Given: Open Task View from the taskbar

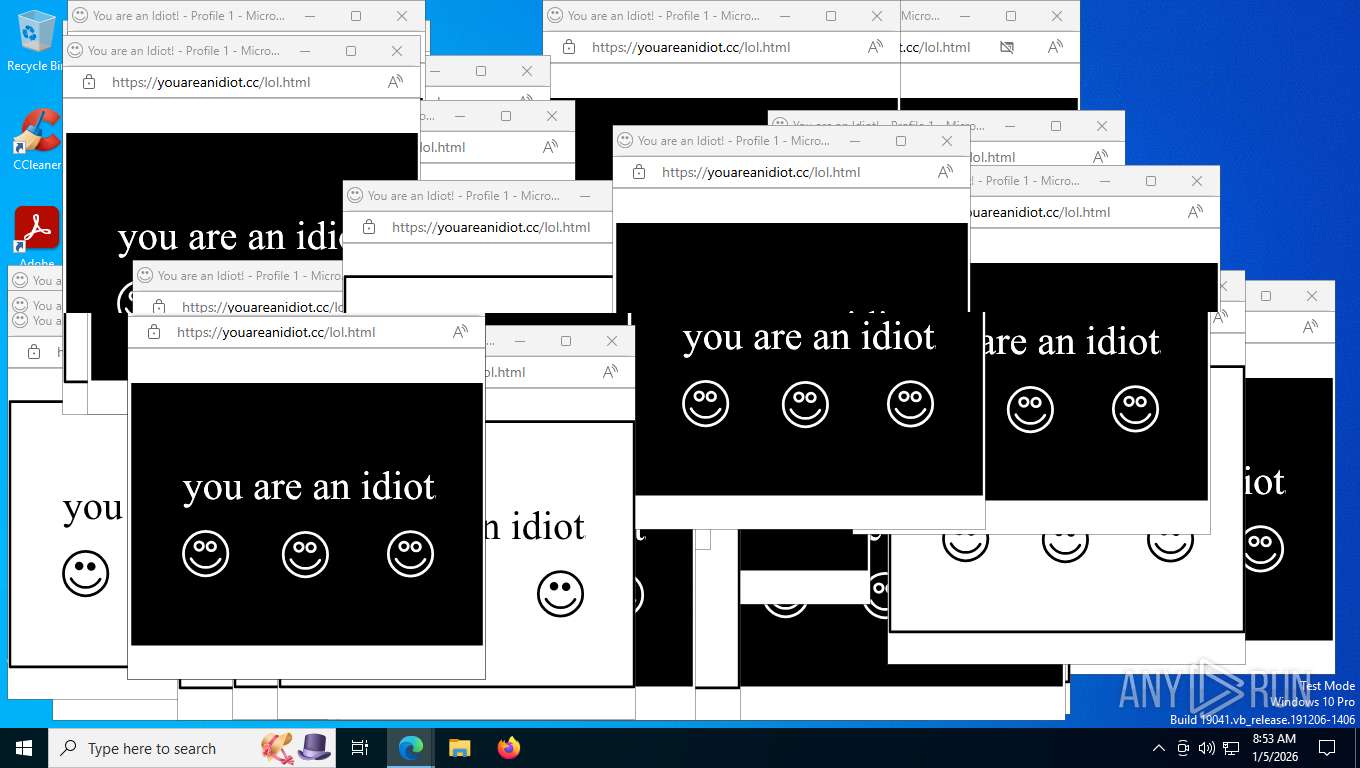Looking at the screenshot, I should pos(360,748).
